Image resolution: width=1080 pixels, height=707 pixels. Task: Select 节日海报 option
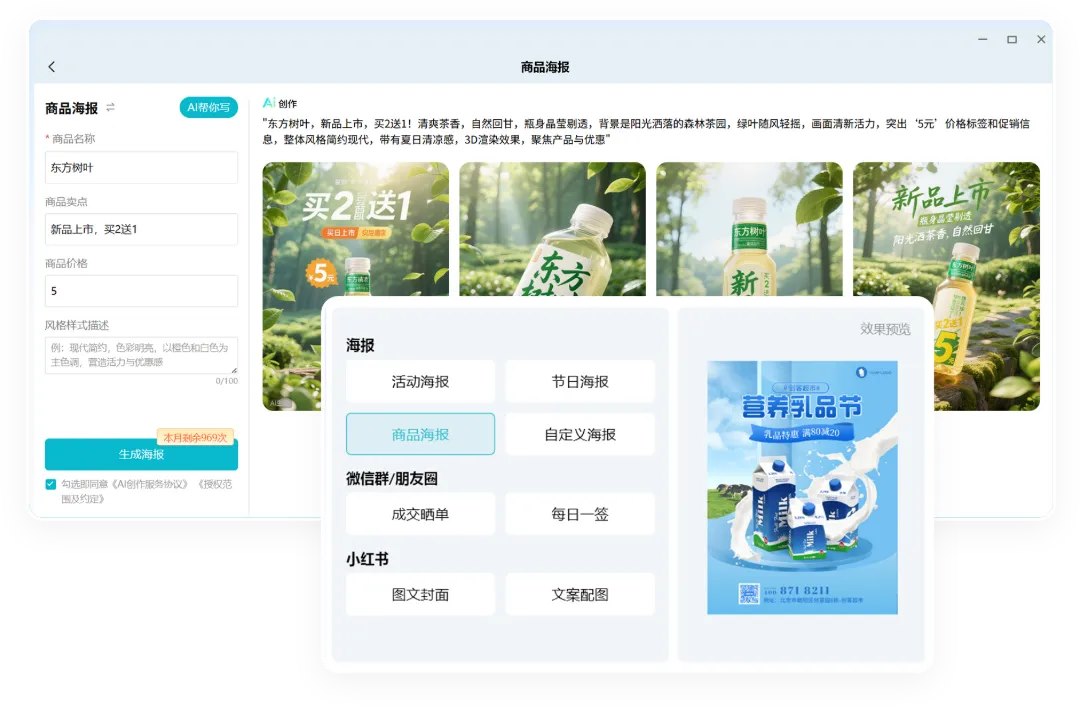(x=580, y=382)
